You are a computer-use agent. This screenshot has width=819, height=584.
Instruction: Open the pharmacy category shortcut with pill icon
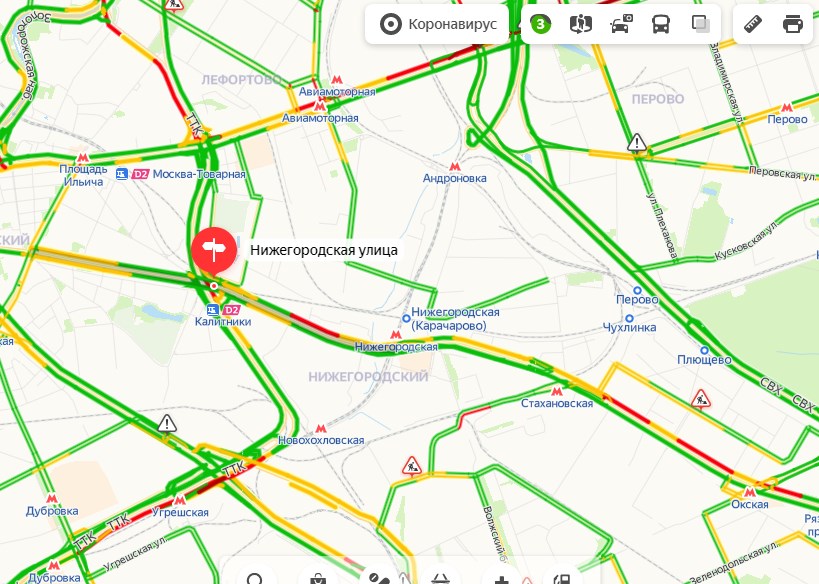point(379,578)
